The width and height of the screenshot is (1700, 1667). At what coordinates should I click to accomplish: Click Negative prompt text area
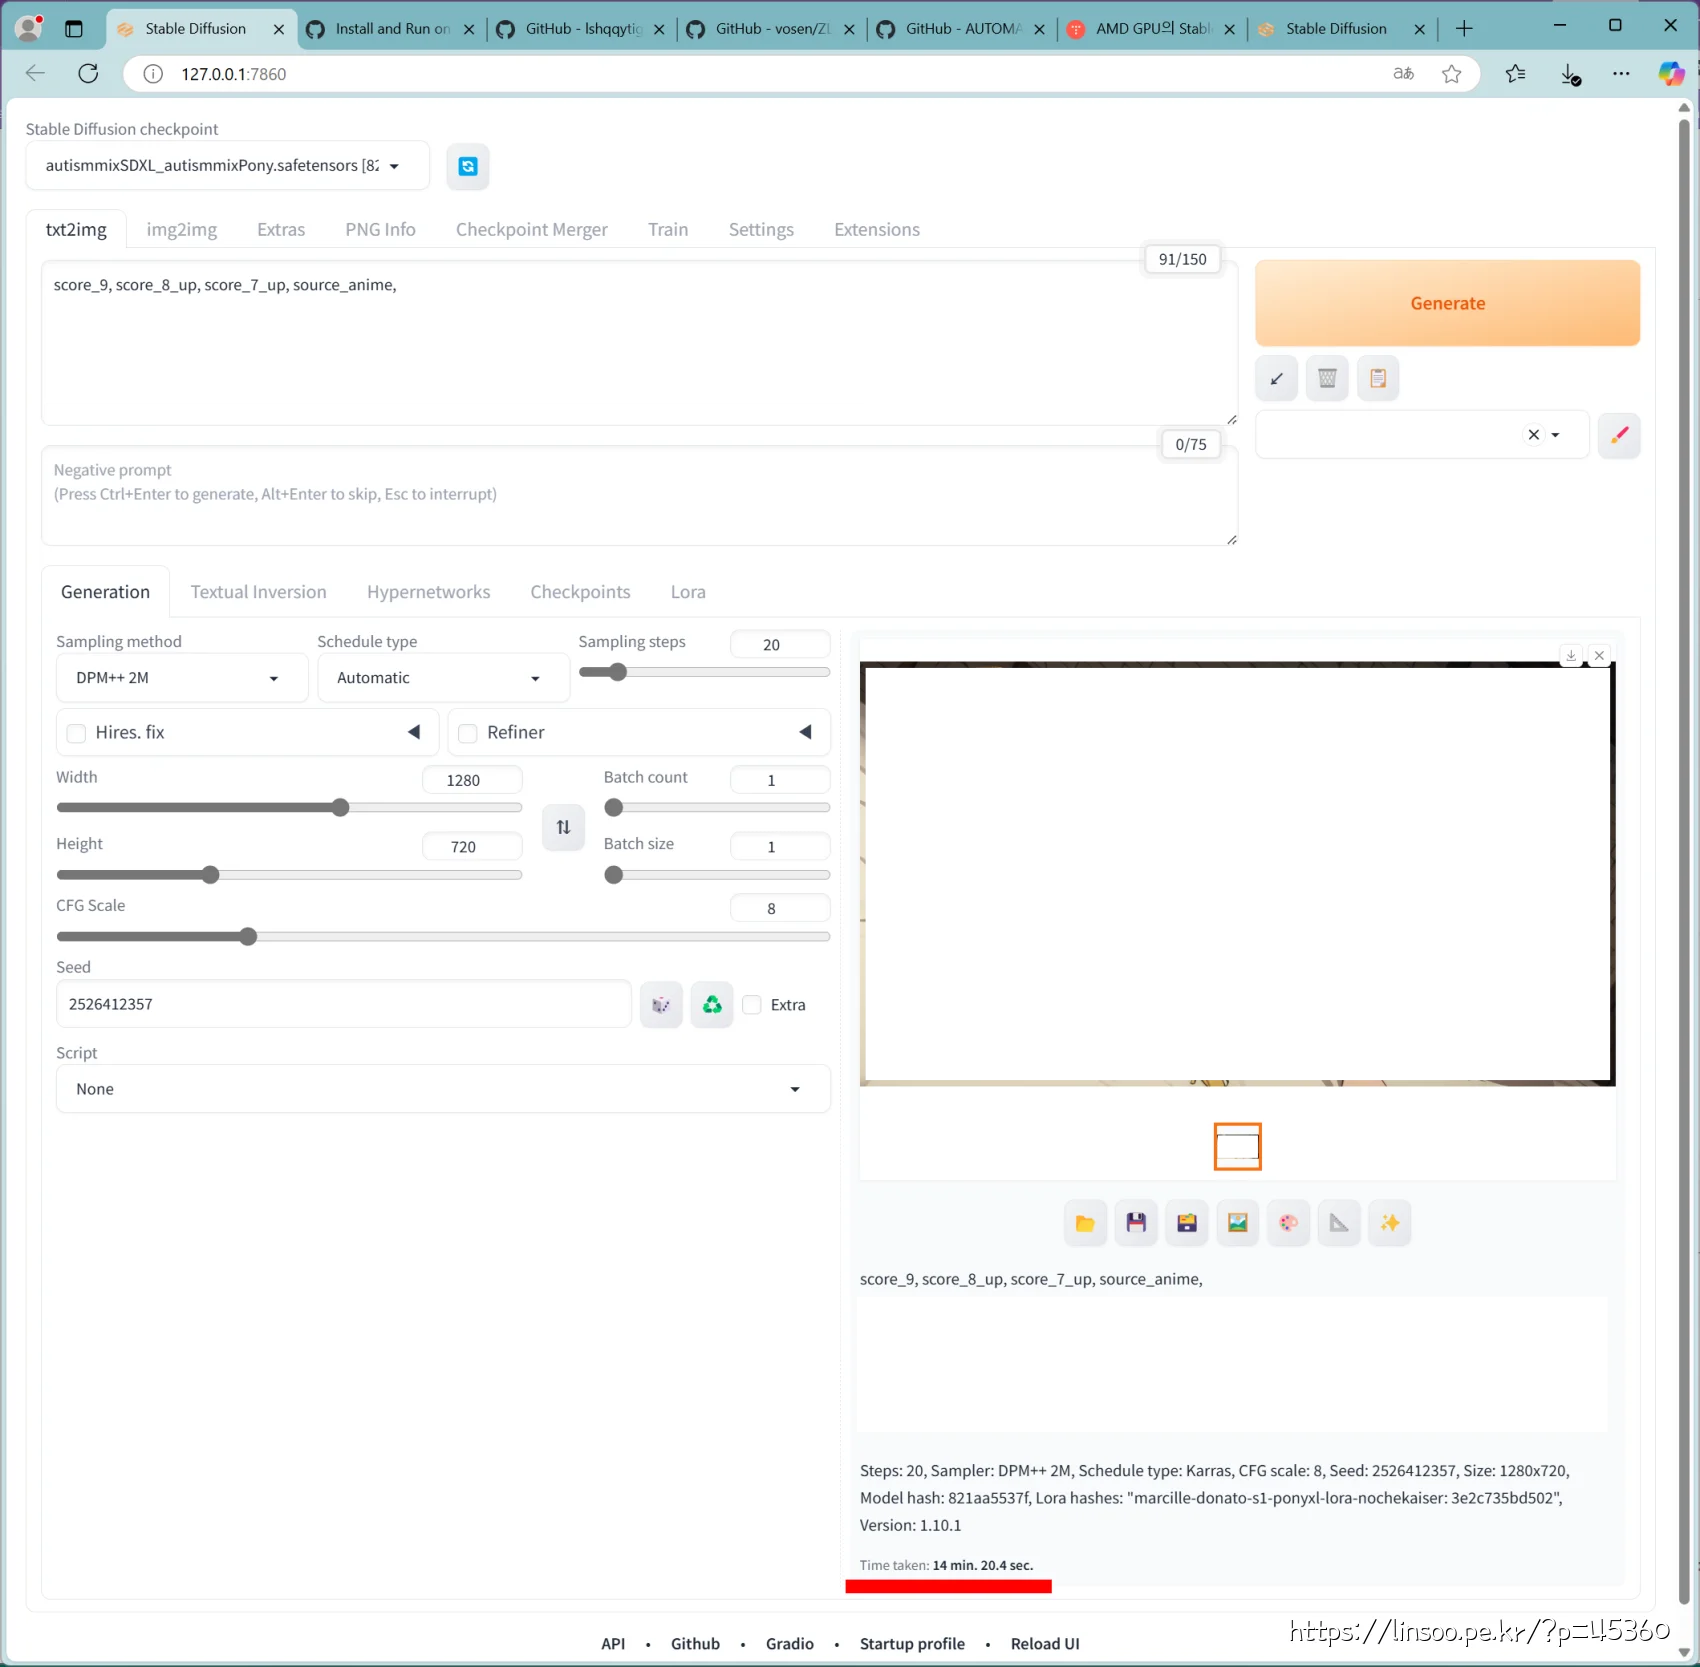[x=640, y=496]
